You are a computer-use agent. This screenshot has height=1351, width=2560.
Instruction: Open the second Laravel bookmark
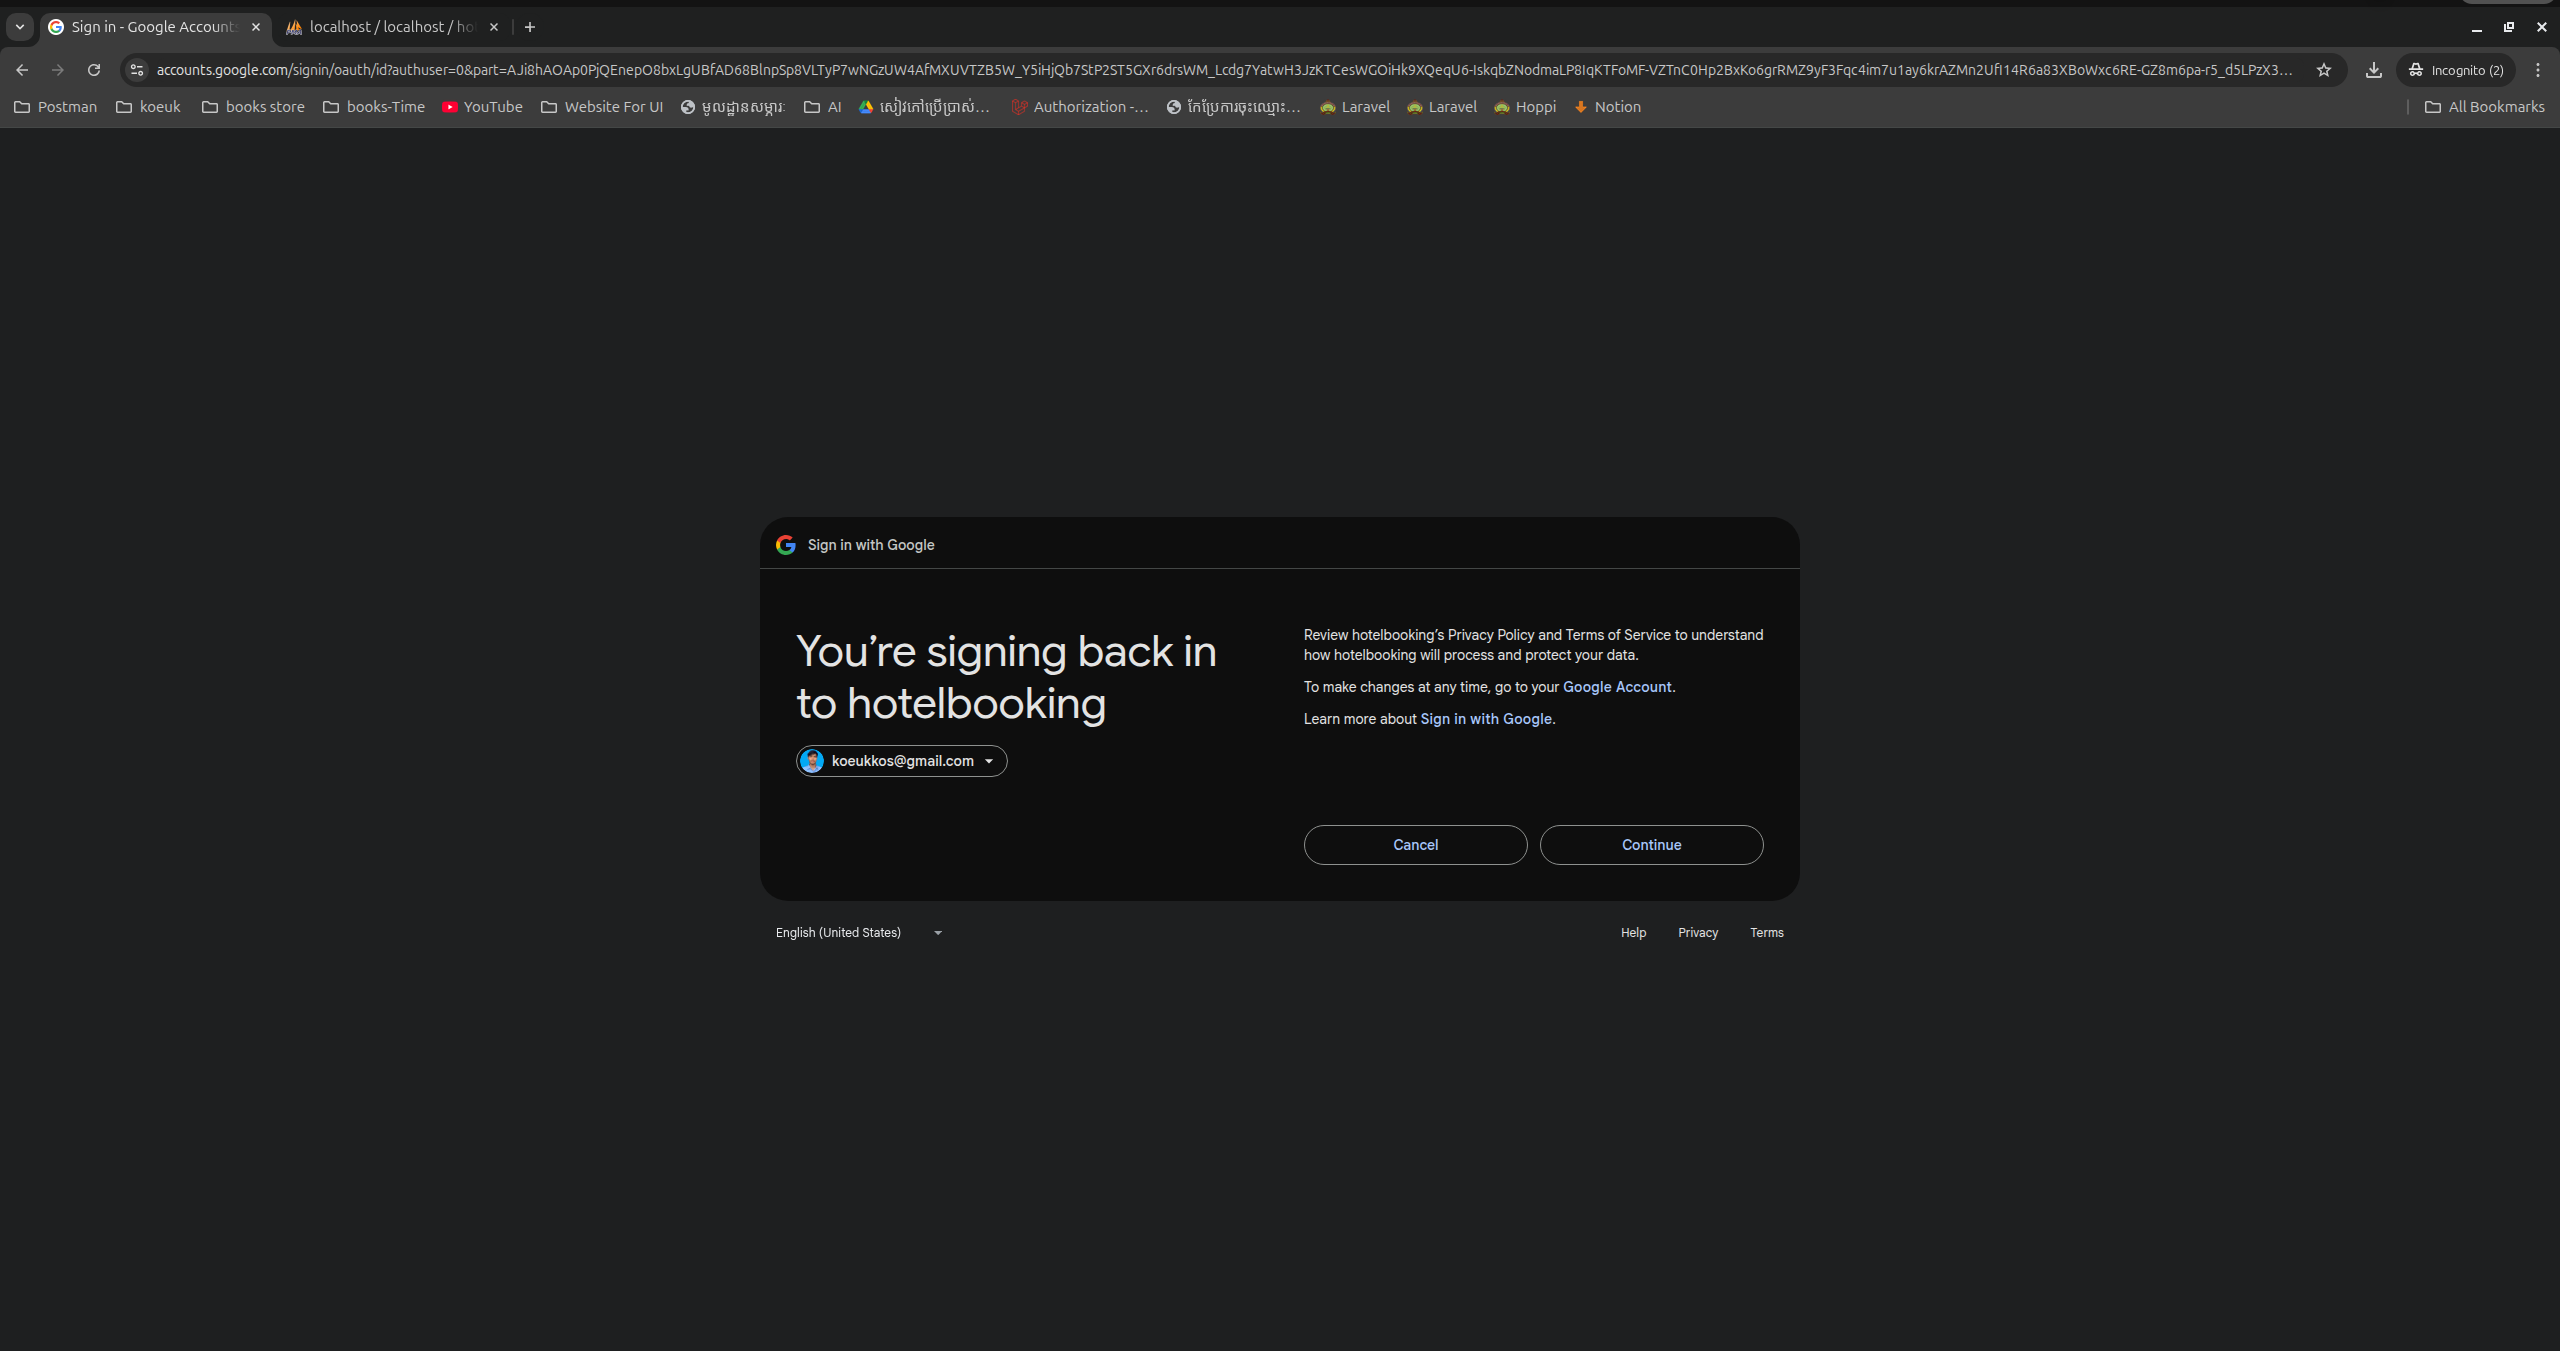[x=1442, y=107]
